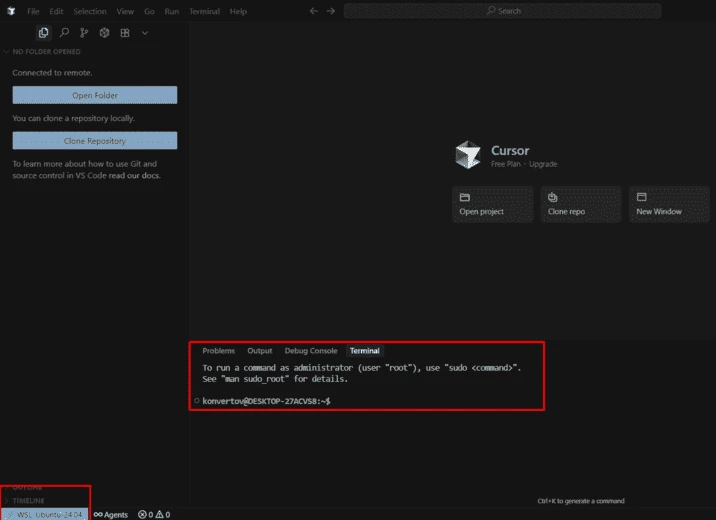This screenshot has width=716, height=520.
Task: Expand the Timeline section
Action: click(28, 500)
